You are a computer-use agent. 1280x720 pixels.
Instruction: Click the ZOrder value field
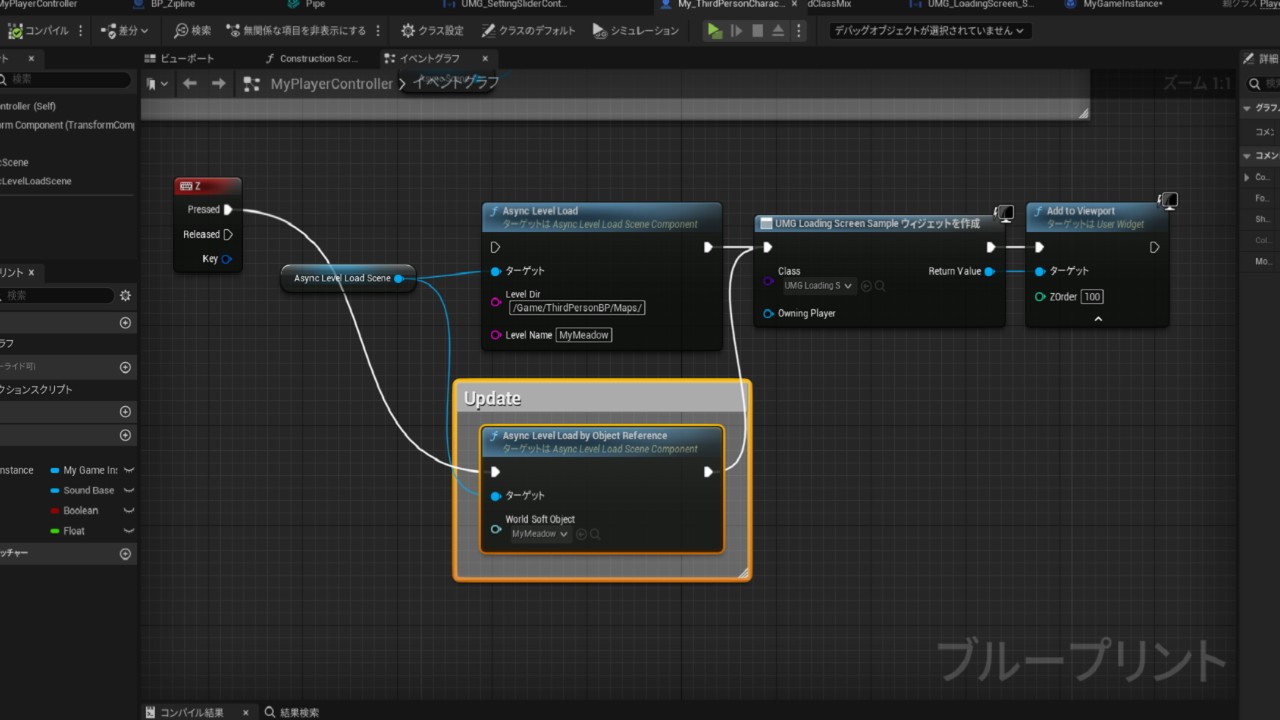pos(1092,297)
